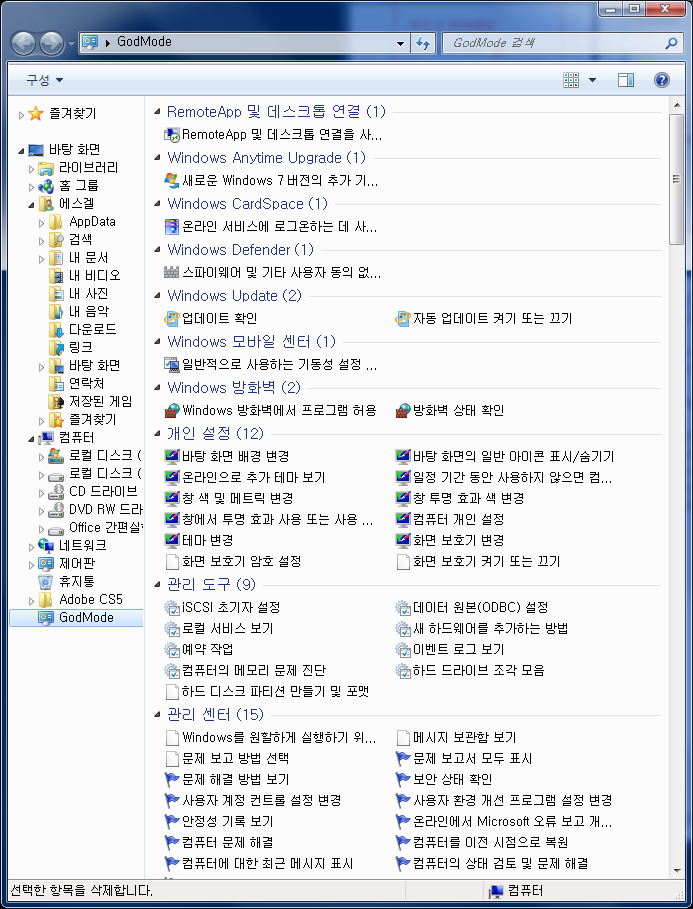Click the 업데이트 확인 Windows Update icon

pyautogui.click(x=172, y=318)
